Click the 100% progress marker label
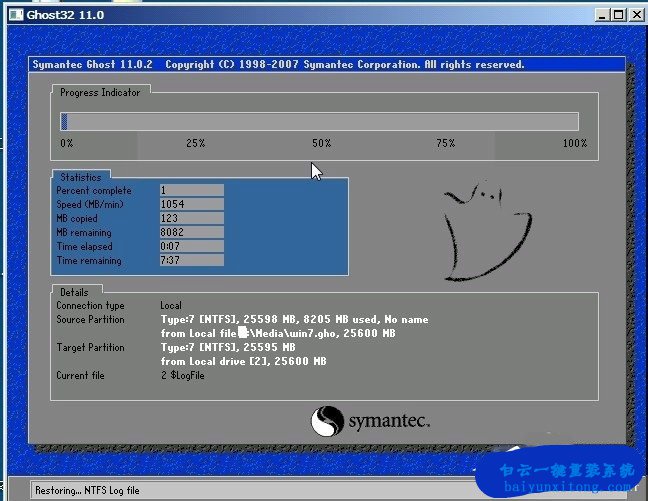 (x=574, y=144)
